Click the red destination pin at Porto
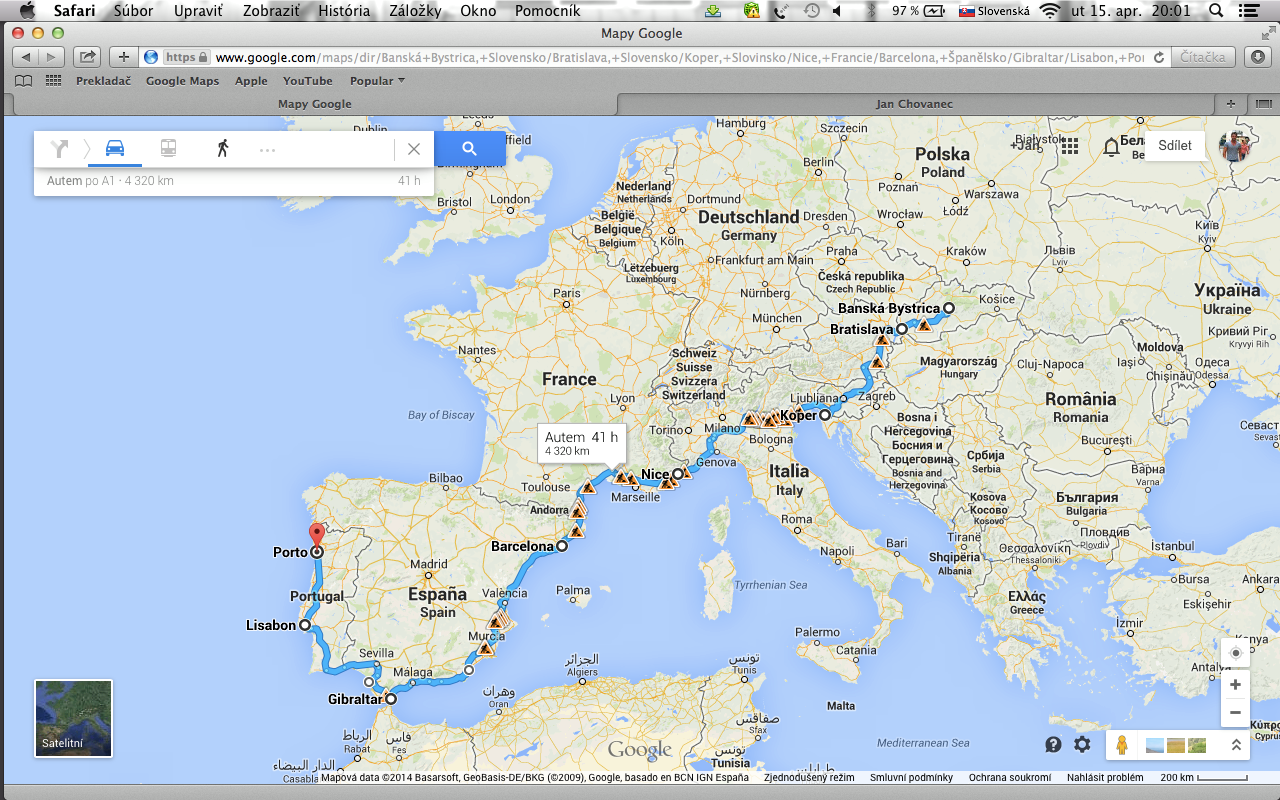The height and width of the screenshot is (800, 1280). click(x=316, y=536)
